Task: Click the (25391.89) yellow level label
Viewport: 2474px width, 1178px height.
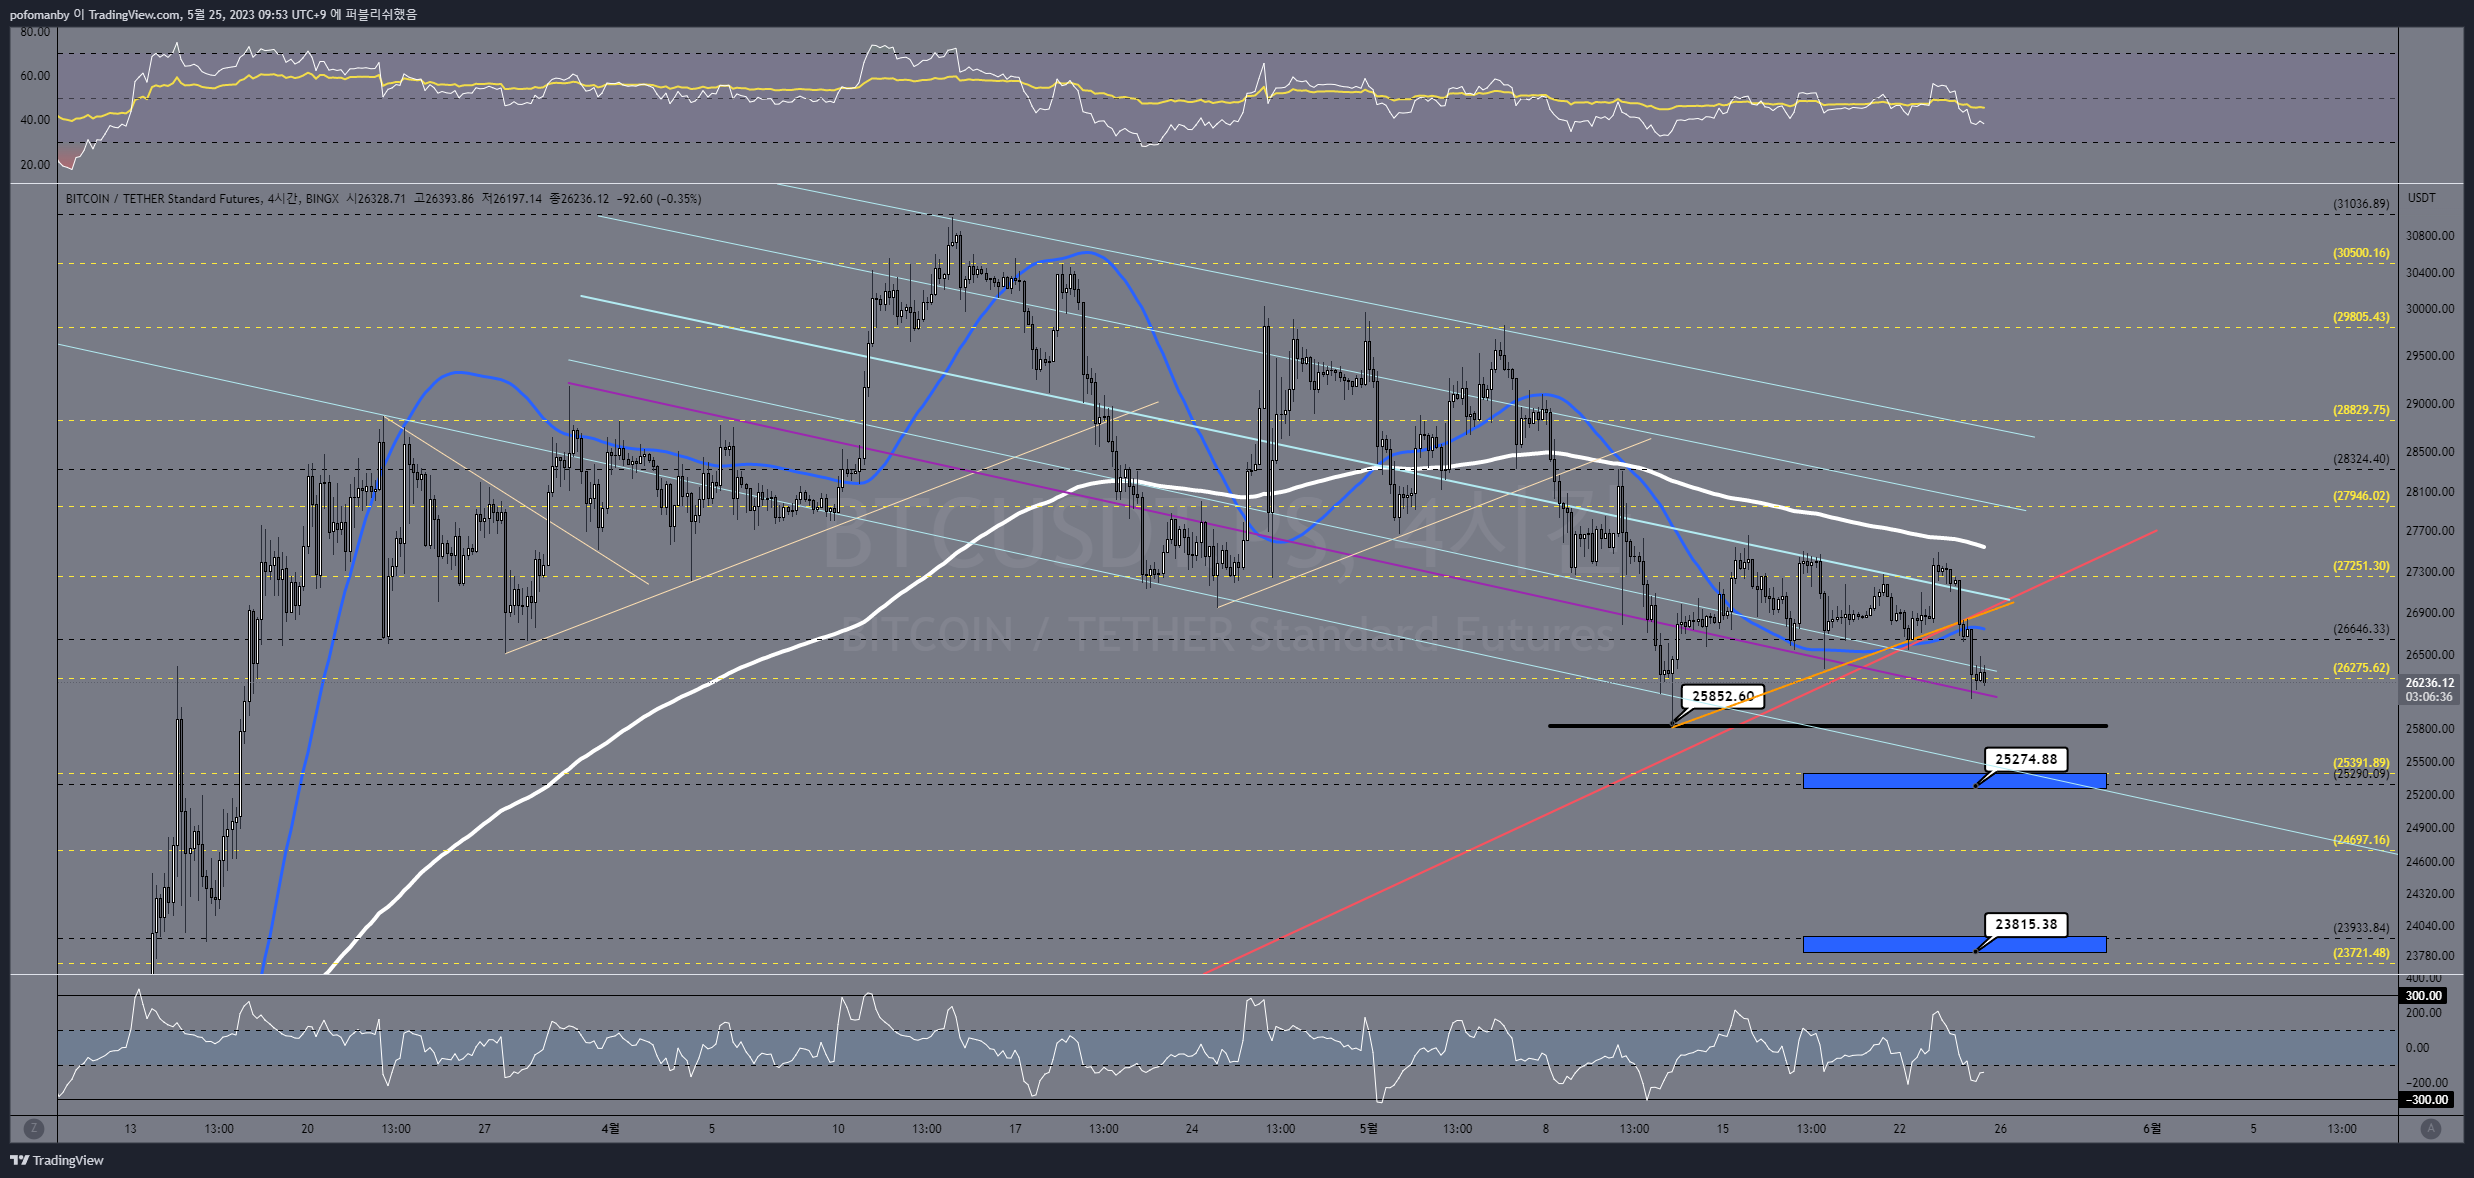Action: [2361, 762]
